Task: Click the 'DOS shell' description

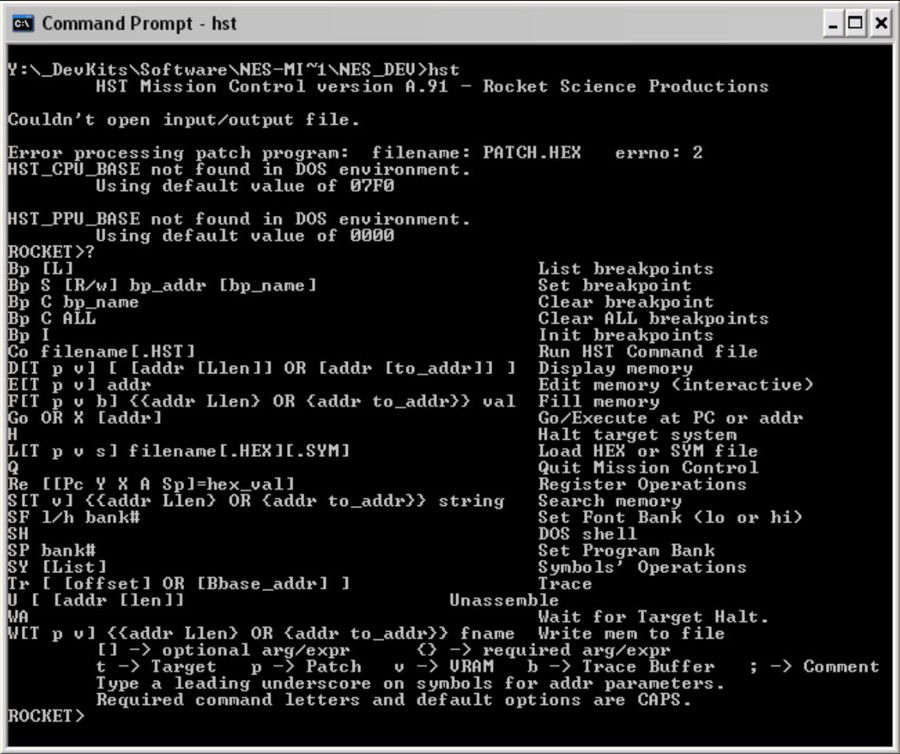Action: [587, 534]
